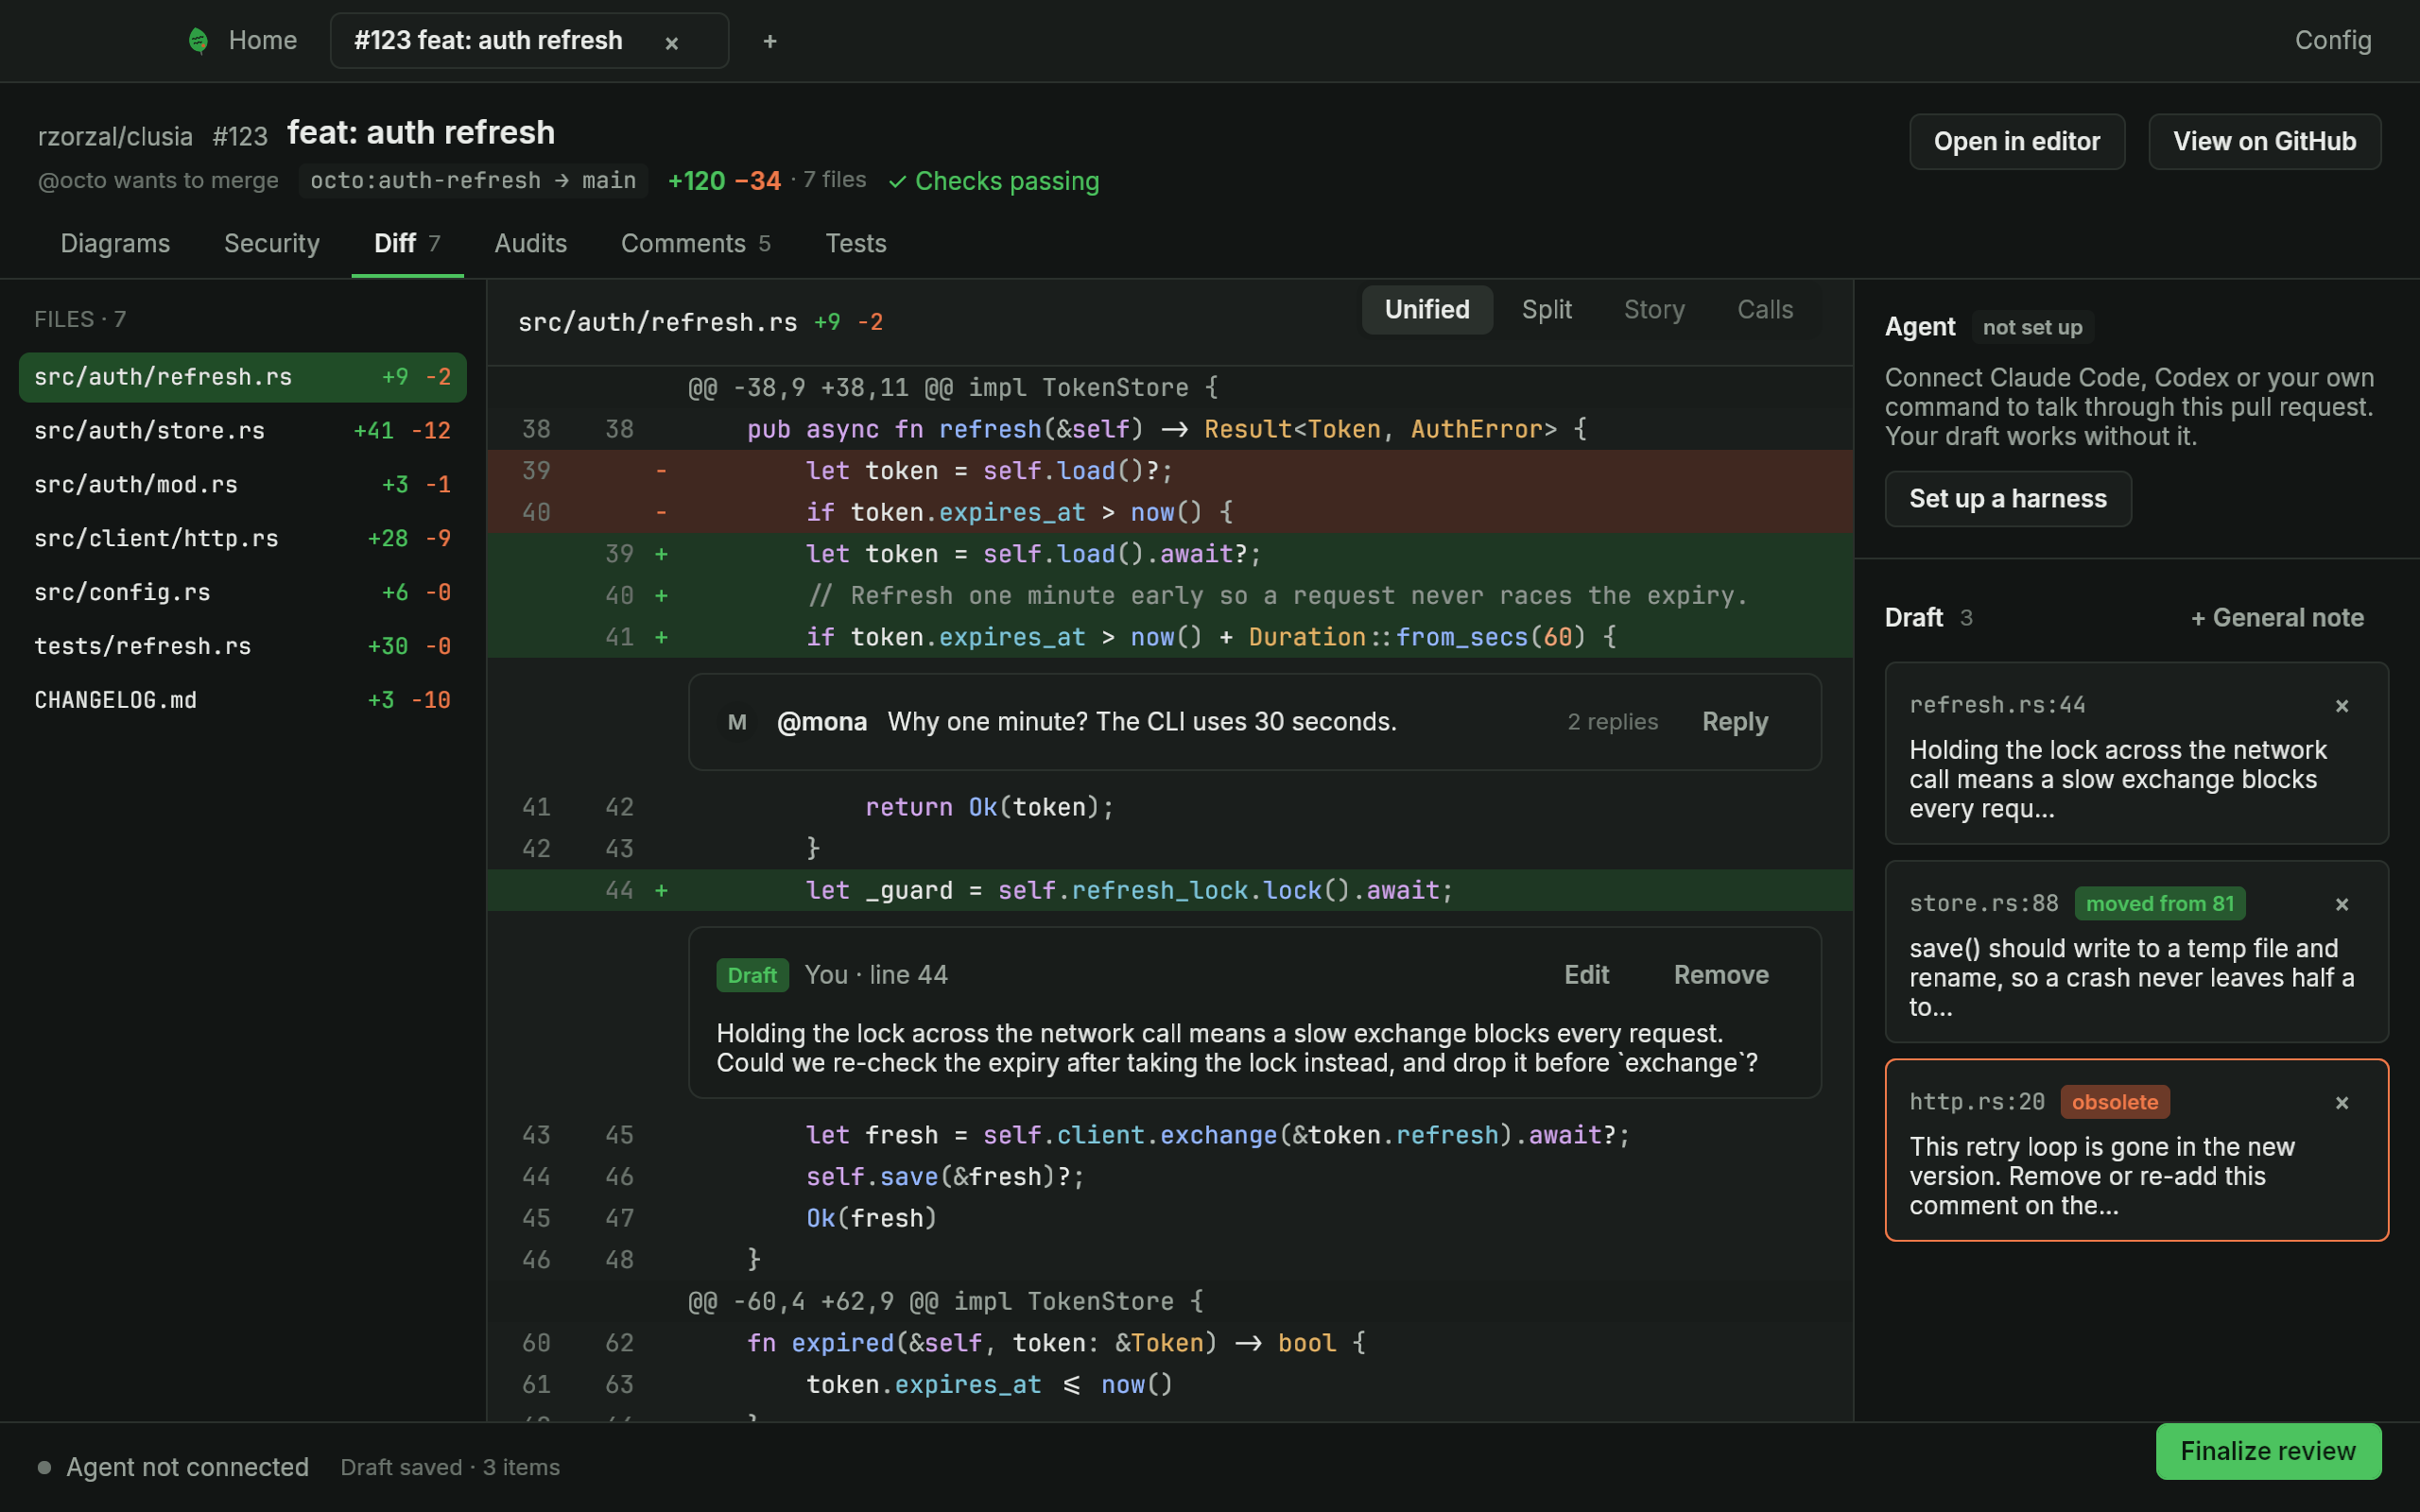Select tests/refresh.rs in file list
This screenshot has height=1512, width=2420.
pos(243,647)
